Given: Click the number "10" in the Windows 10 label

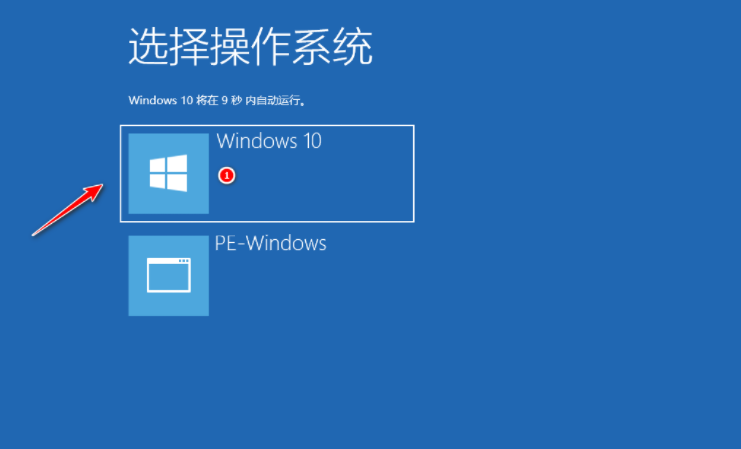Looking at the screenshot, I should (312, 141).
